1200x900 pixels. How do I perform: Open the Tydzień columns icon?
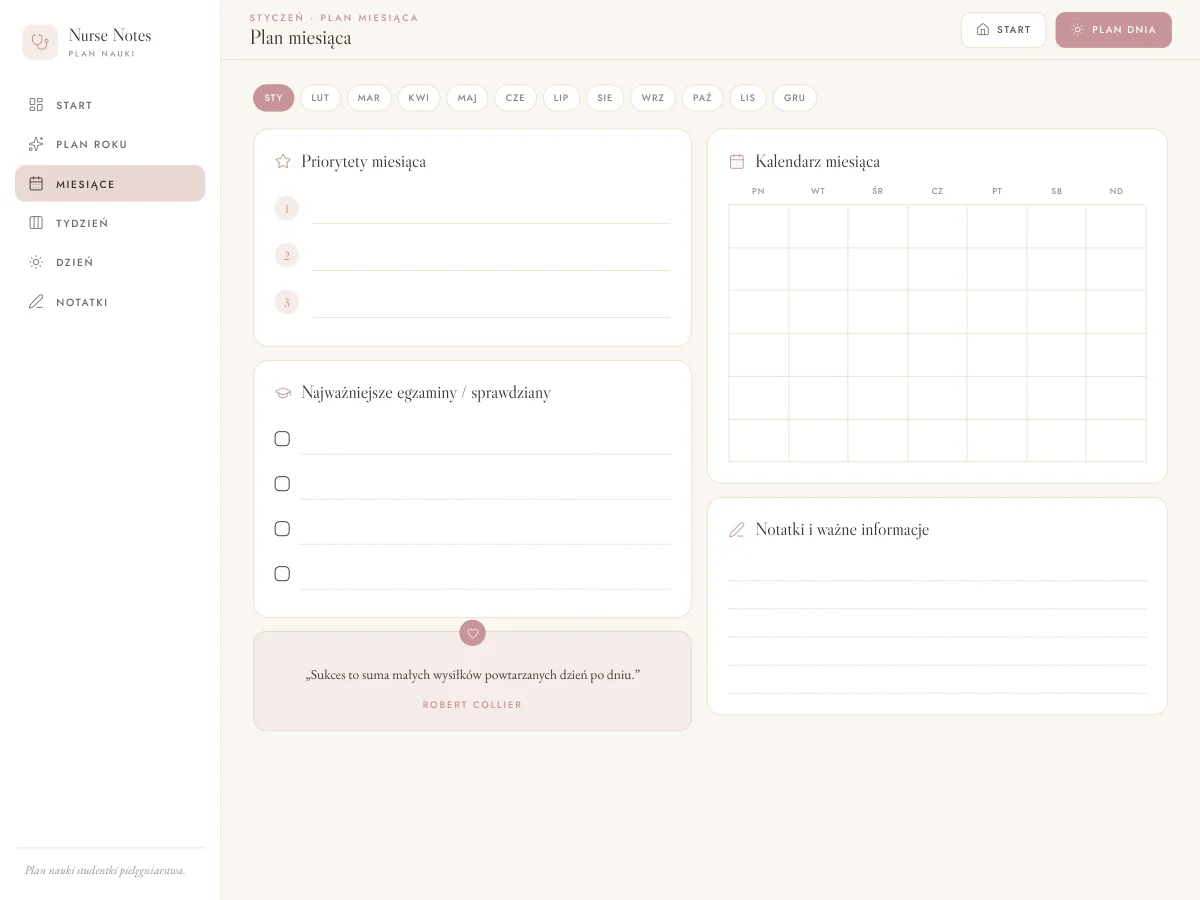point(36,223)
